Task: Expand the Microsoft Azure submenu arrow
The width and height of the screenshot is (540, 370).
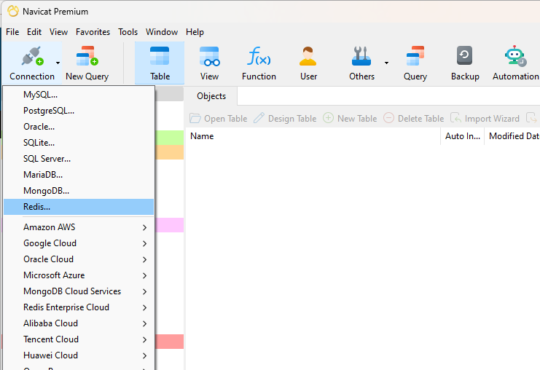Action: click(x=145, y=276)
